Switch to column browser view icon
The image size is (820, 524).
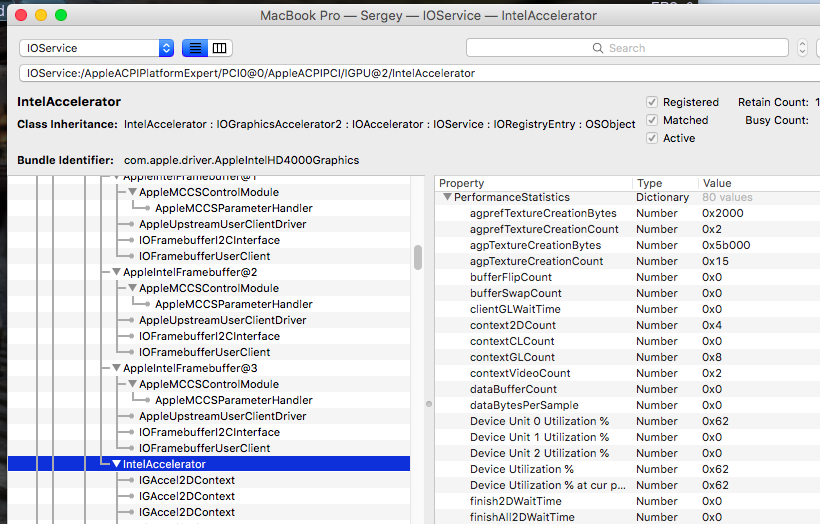[220, 48]
